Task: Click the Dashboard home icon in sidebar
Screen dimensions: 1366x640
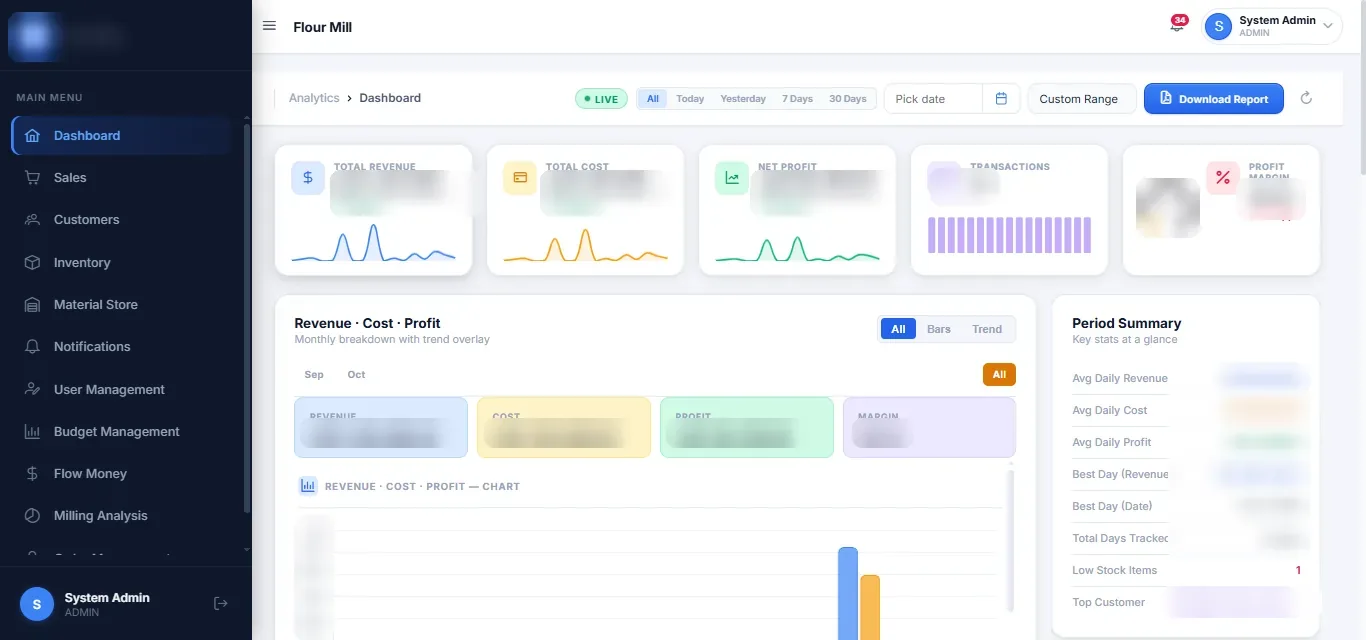Action: click(33, 136)
